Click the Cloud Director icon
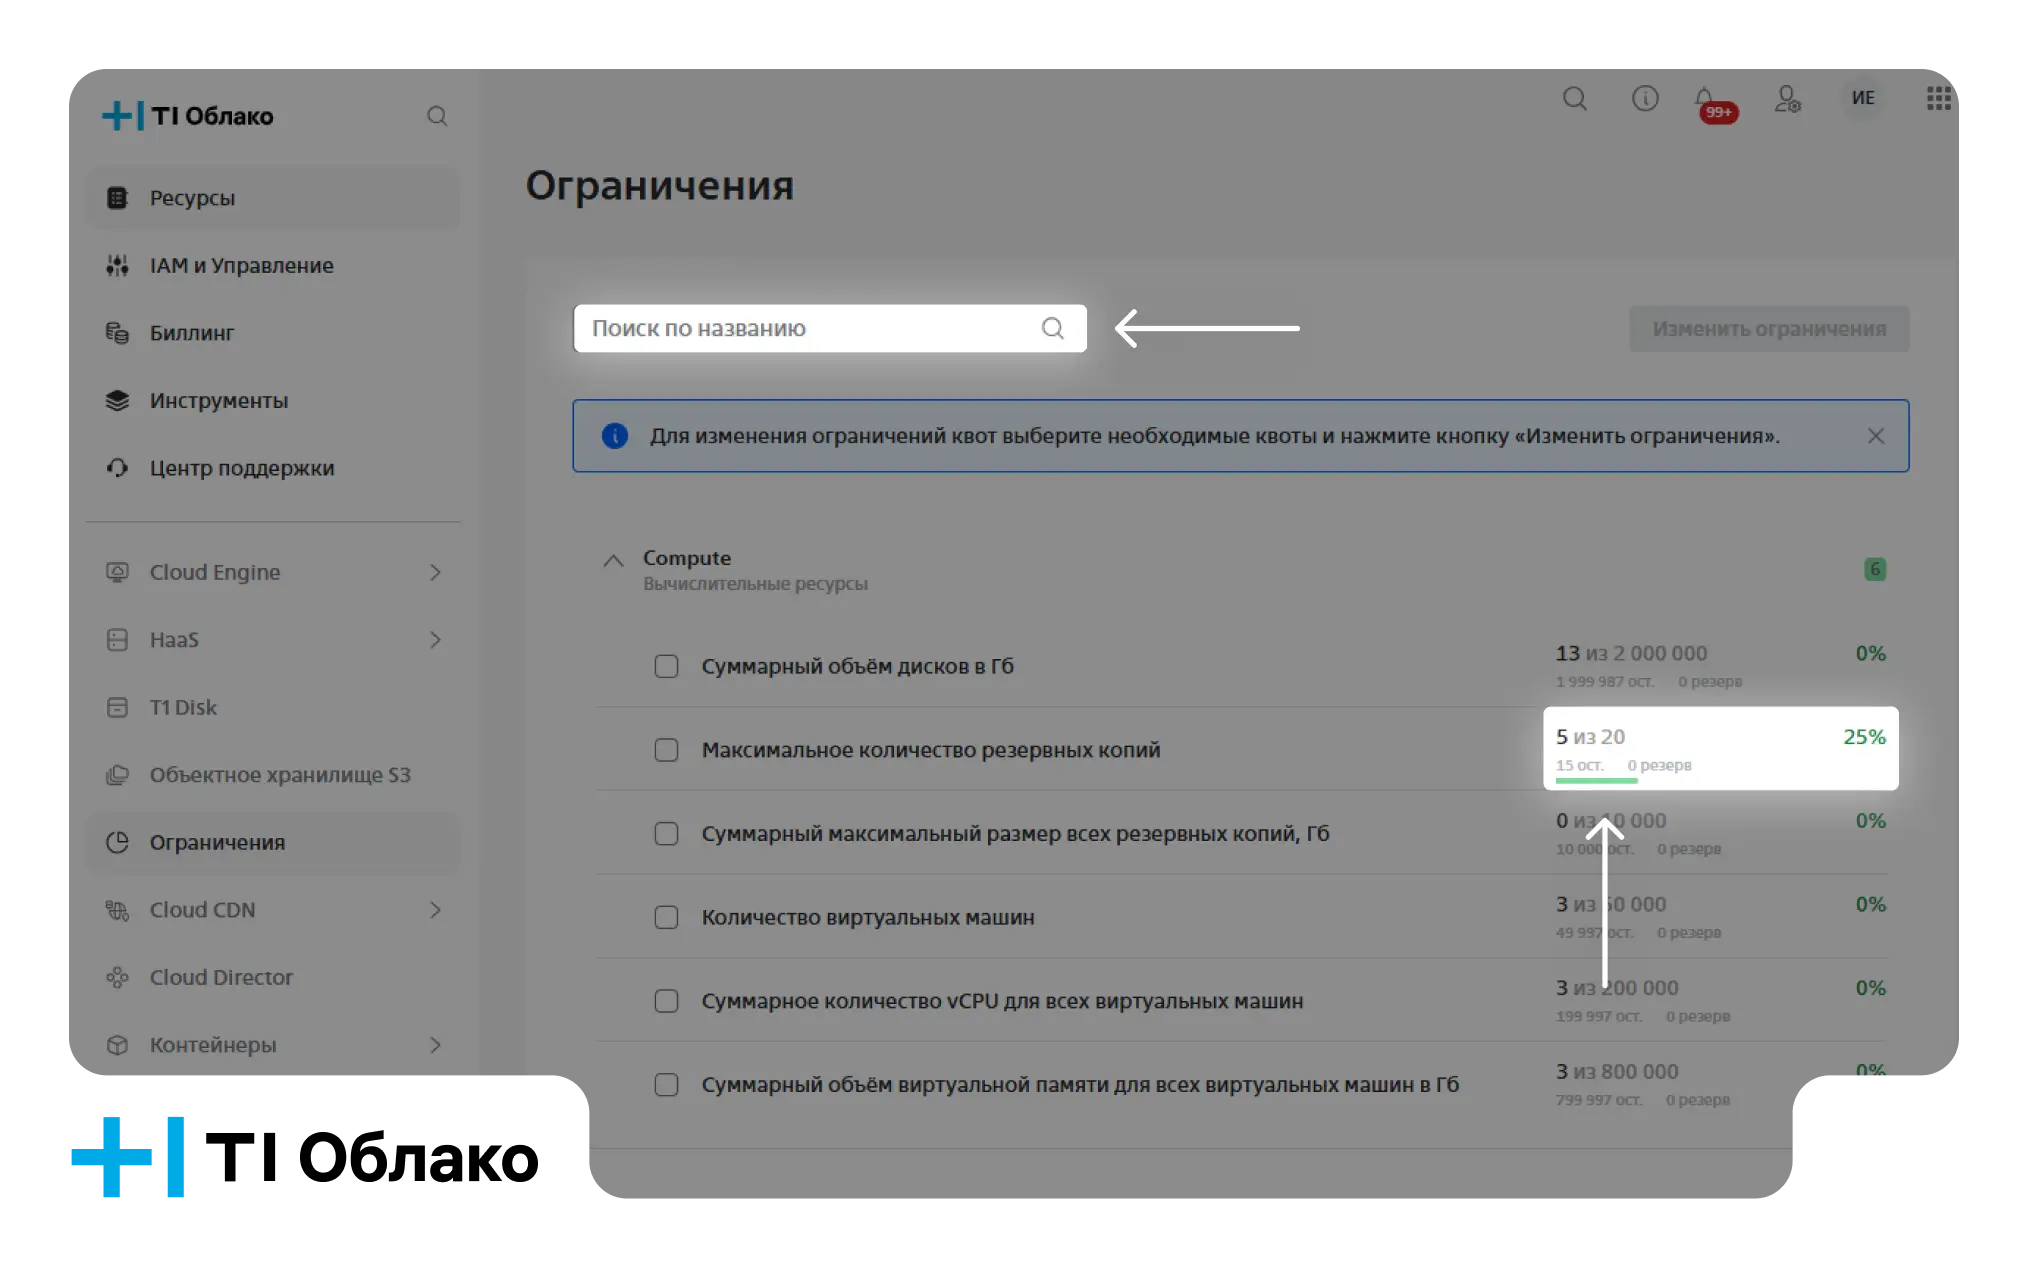Image resolution: width=2028 pixels, height=1268 pixels. click(x=117, y=977)
